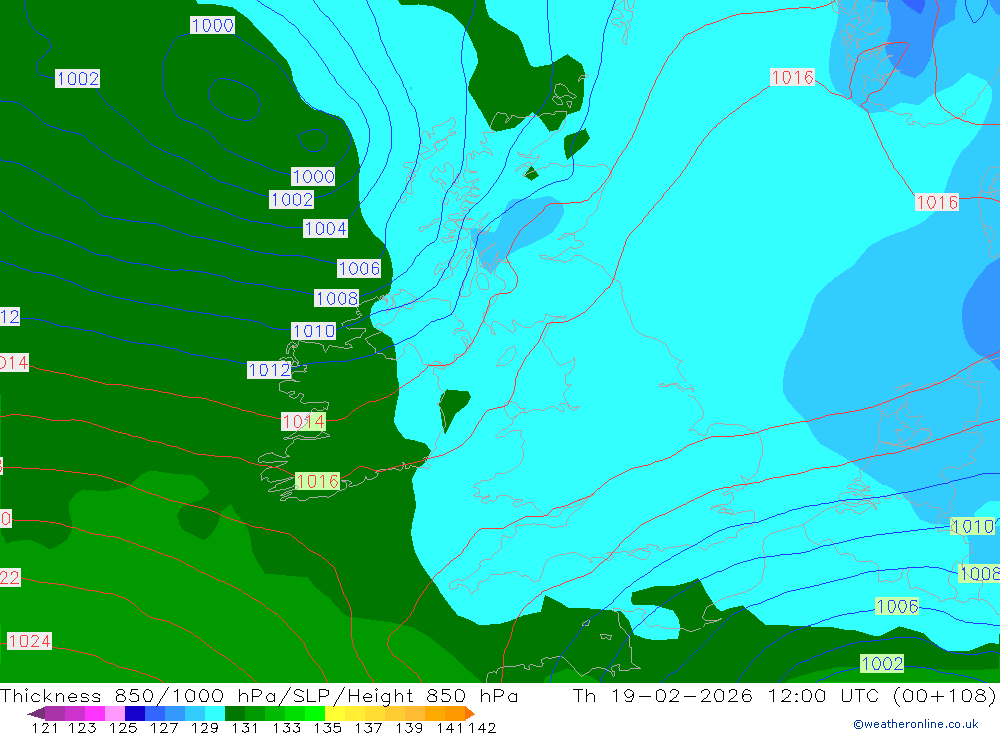Click the weatheronline.co.uk copyright link
Image resolution: width=1000 pixels, height=733 pixels.
click(916, 724)
